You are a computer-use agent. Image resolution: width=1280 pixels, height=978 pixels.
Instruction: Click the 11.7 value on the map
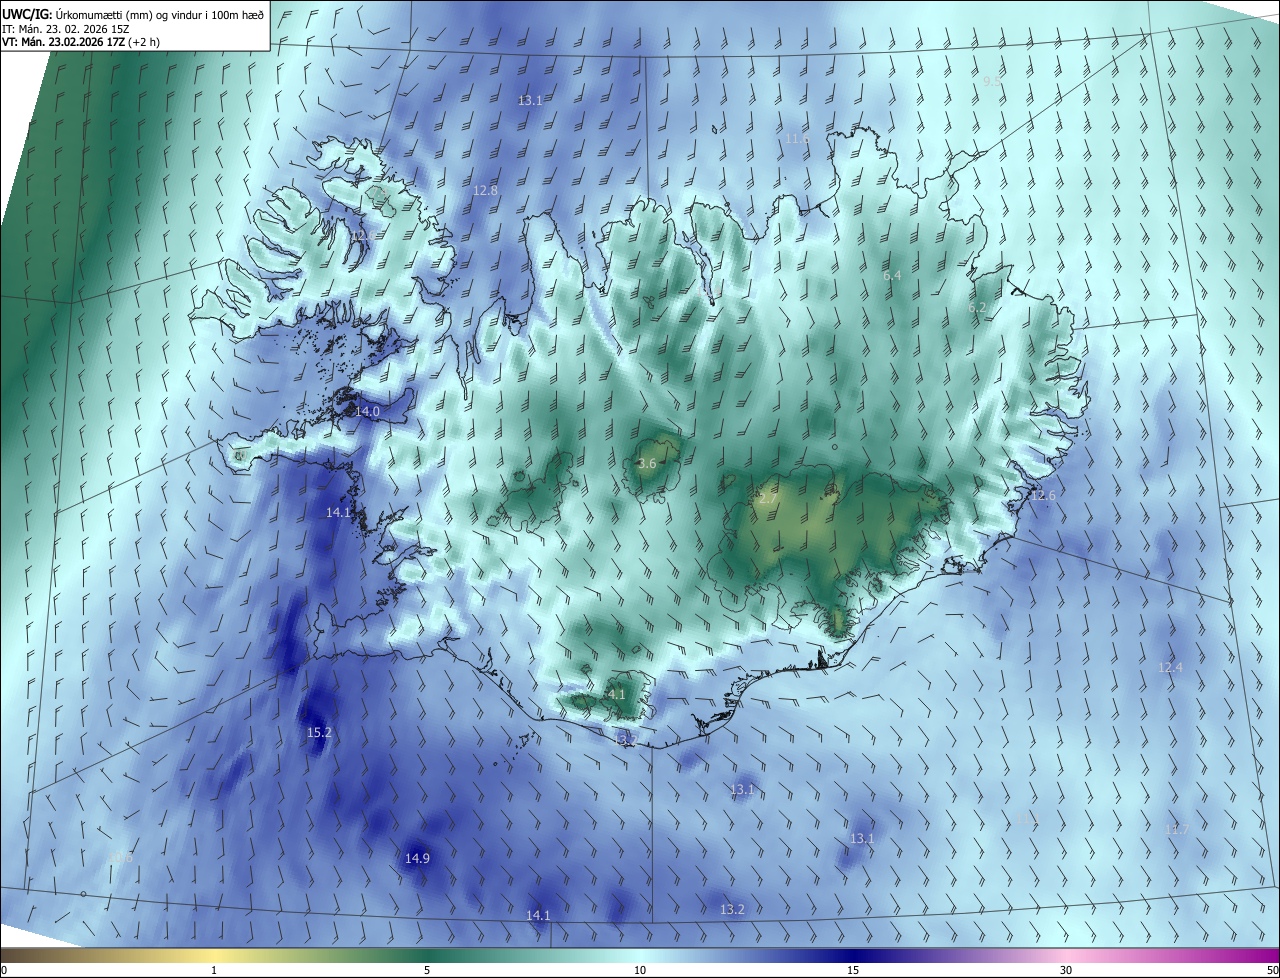pos(1178,830)
